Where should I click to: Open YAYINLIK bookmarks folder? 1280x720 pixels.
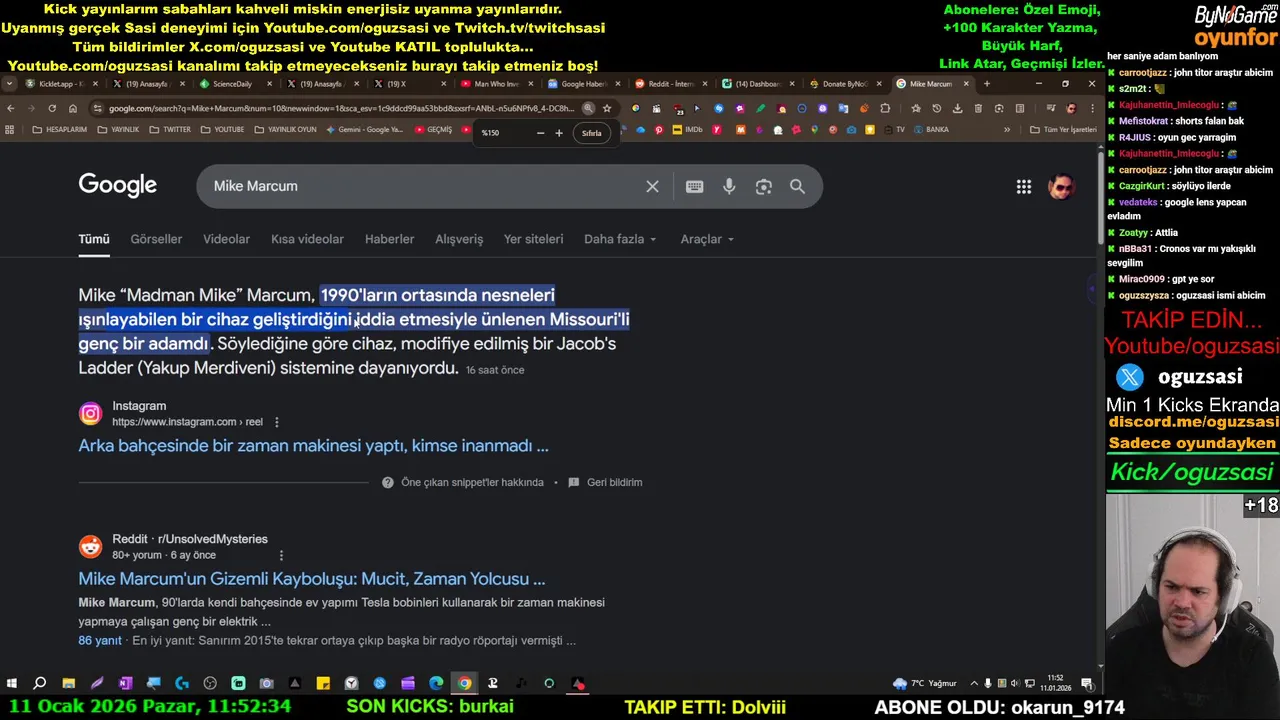click(x=118, y=130)
